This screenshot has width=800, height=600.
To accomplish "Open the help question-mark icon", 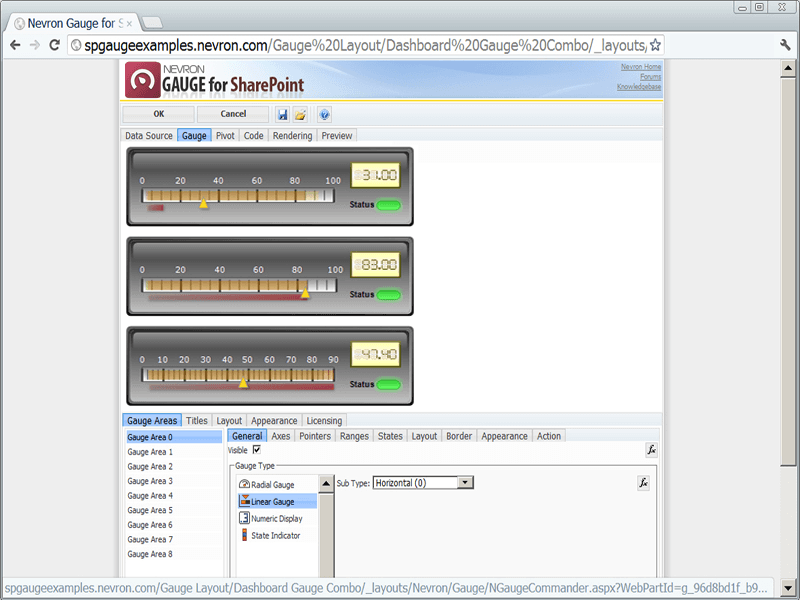I will (324, 114).
